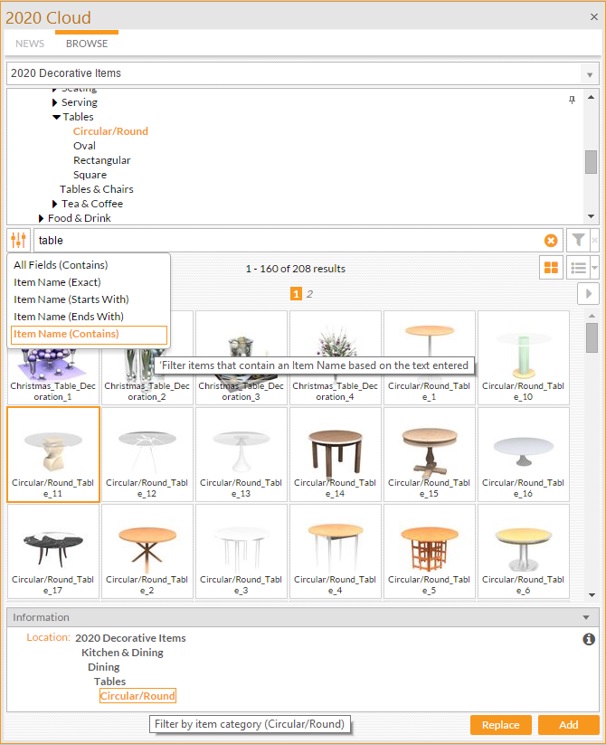The width and height of the screenshot is (606, 745).
Task: Select Circular/Round_Table_16 thumbnail
Action: click(523, 454)
